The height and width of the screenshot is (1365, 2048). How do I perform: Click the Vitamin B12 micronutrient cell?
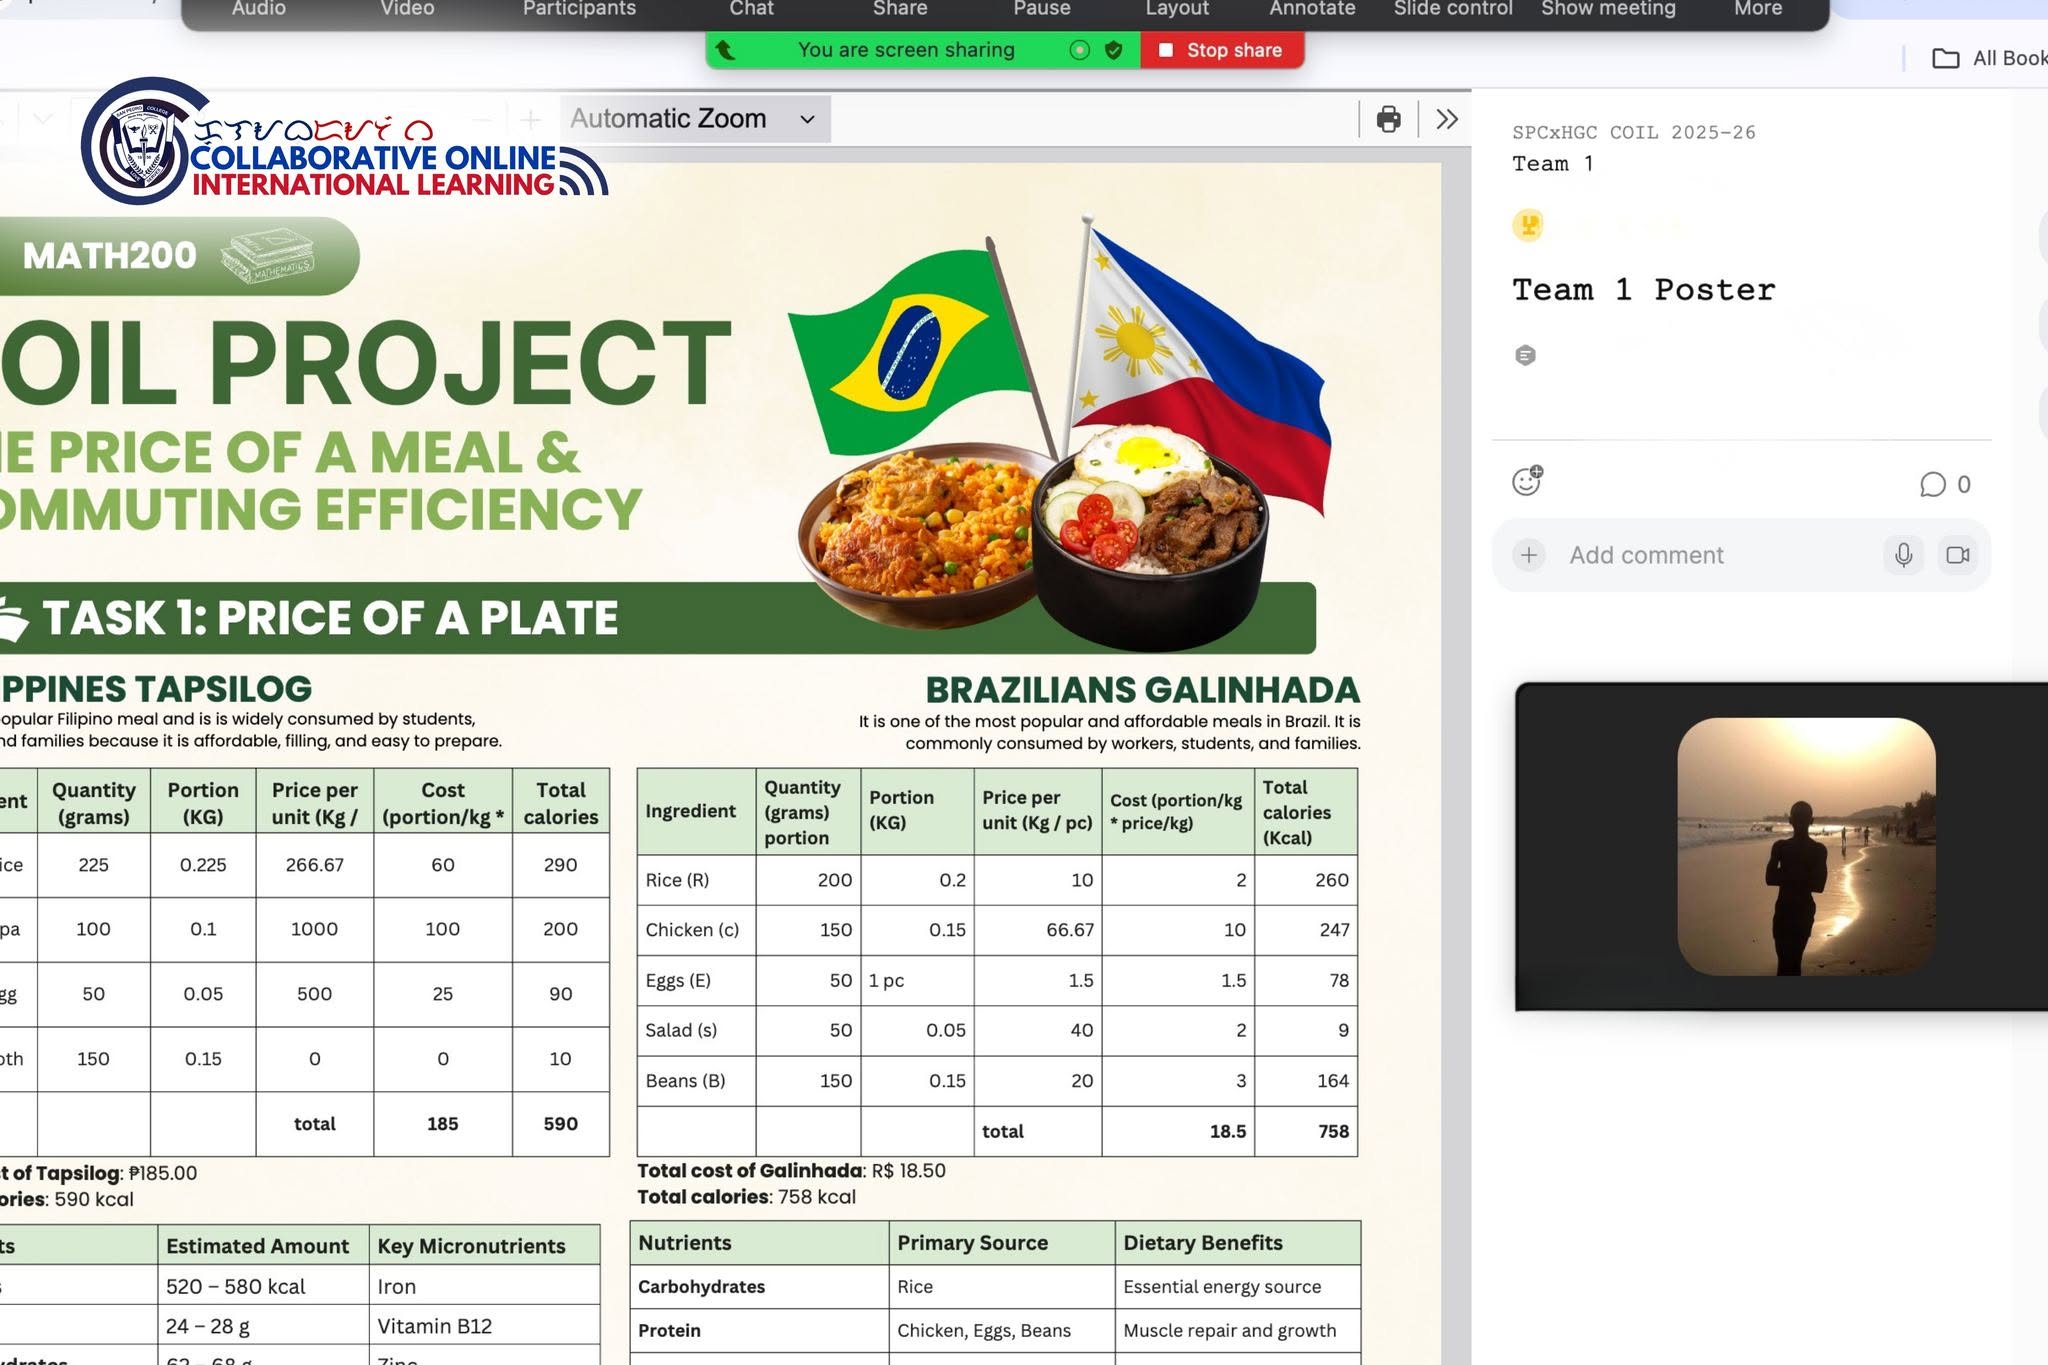484,1327
